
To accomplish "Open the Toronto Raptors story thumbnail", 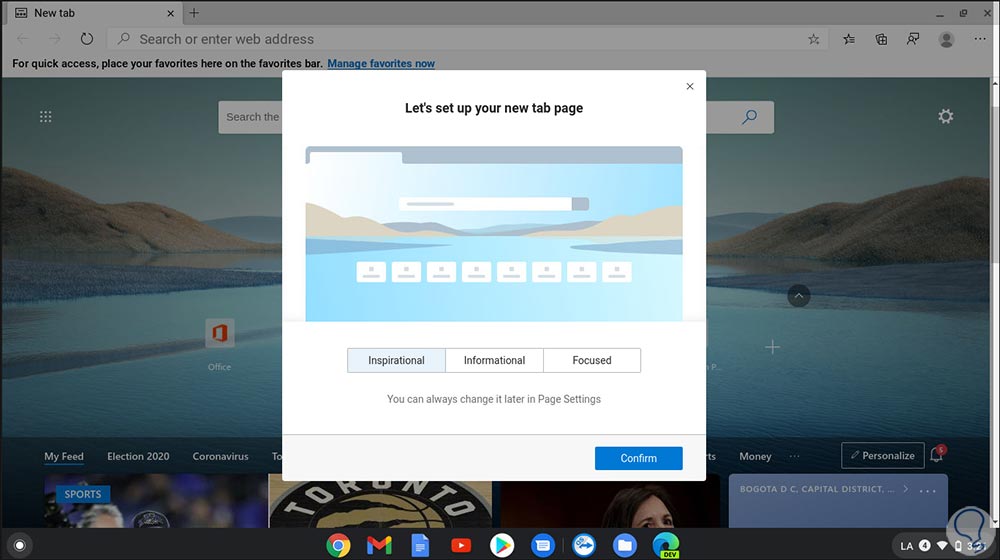I will (380, 501).
